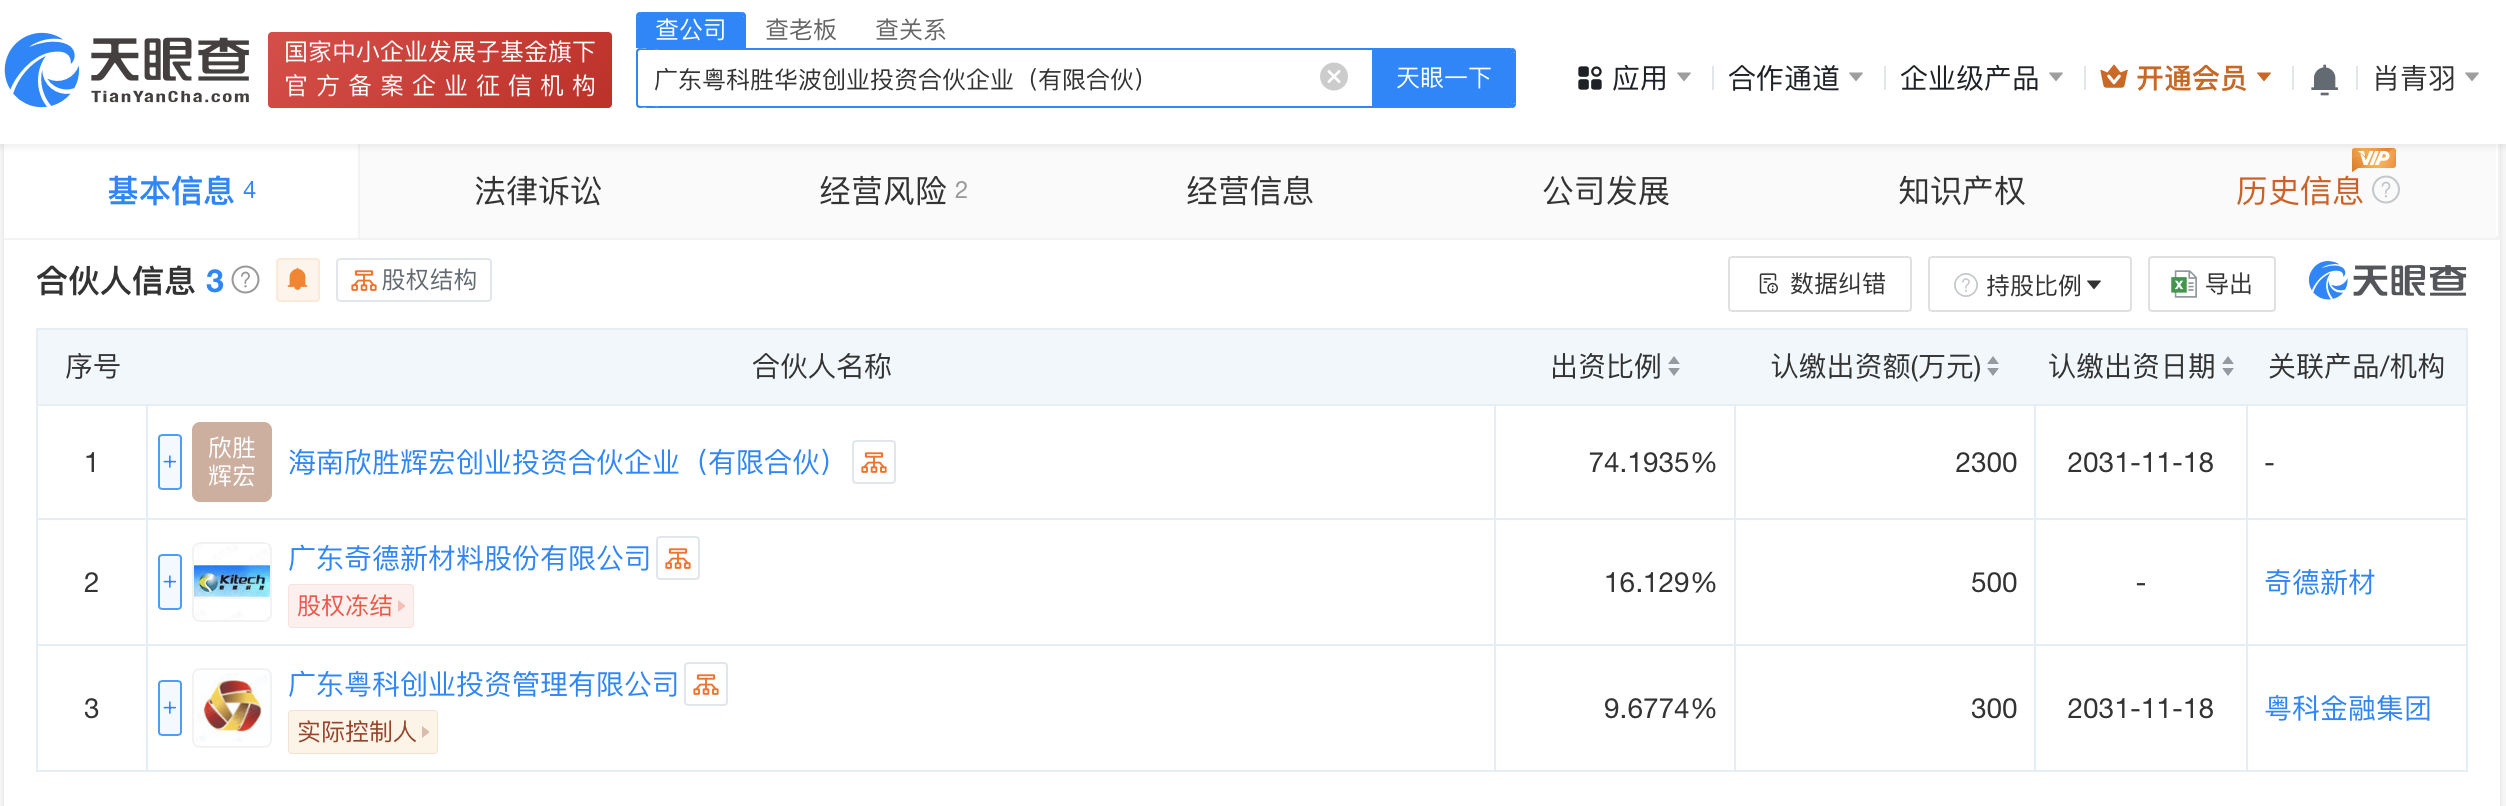Open equity structure icon for 广东粤科创业投资管理有限公司
2506x806 pixels.
(x=705, y=684)
